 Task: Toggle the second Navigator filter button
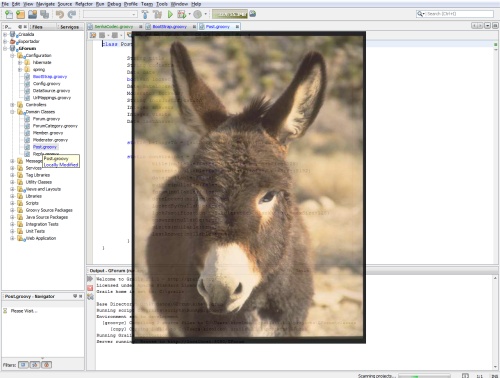click(35, 365)
